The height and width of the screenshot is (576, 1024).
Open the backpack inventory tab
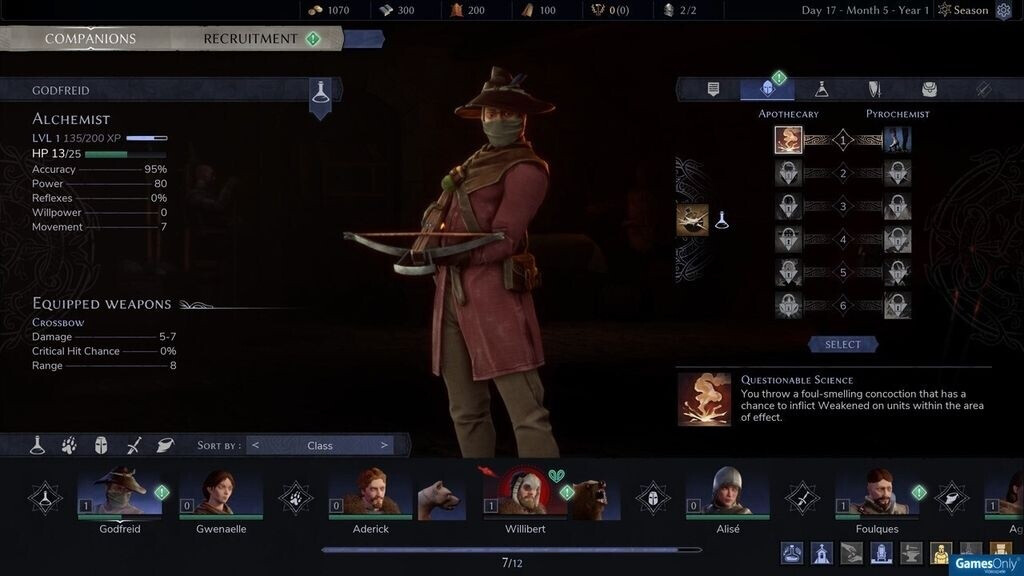(929, 89)
